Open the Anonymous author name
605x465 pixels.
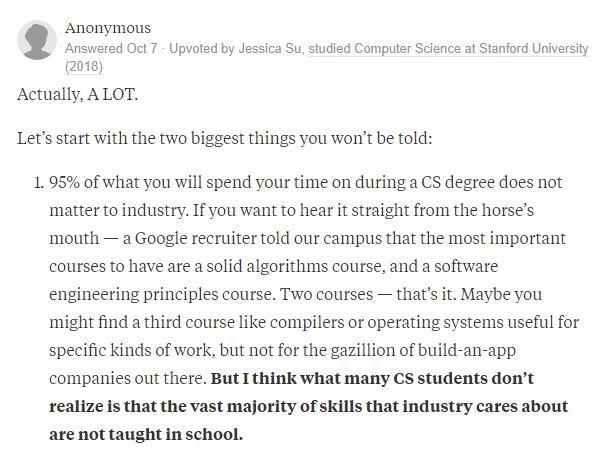(x=108, y=28)
